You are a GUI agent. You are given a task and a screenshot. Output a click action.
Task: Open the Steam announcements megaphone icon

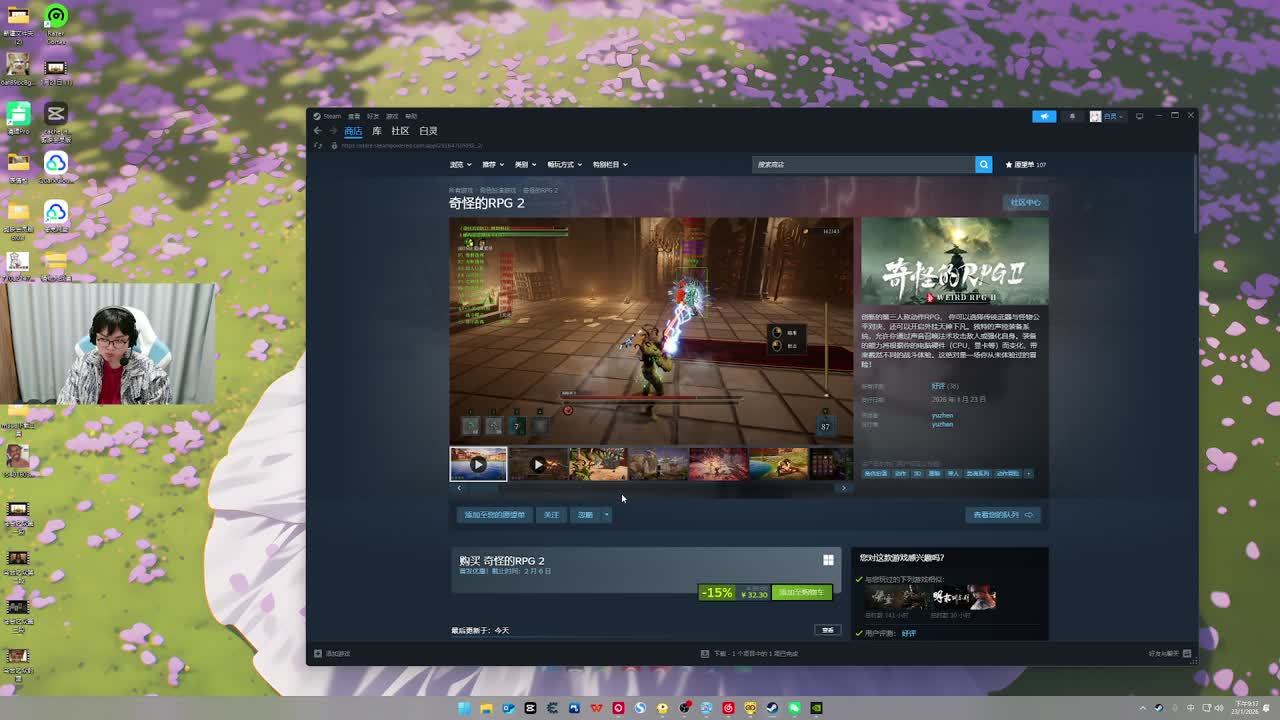pyautogui.click(x=1043, y=116)
